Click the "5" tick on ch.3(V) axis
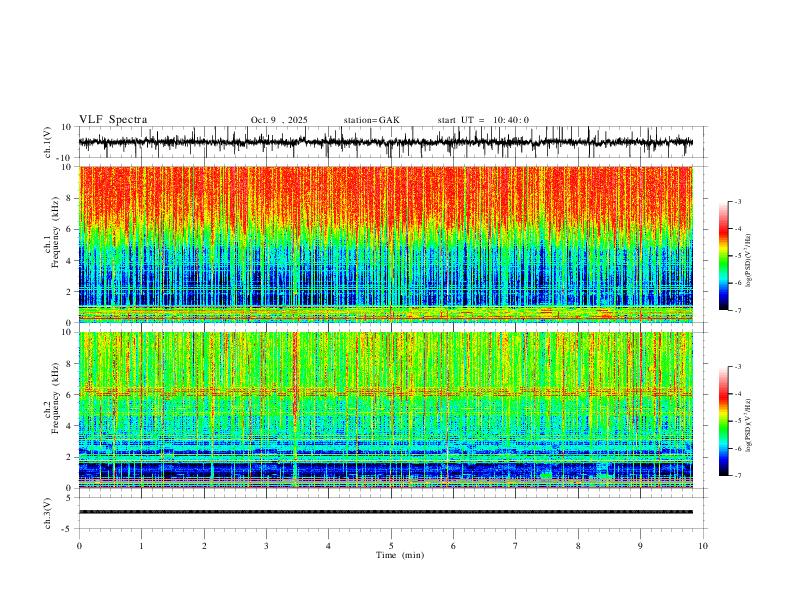792x612 pixels. 69,498
